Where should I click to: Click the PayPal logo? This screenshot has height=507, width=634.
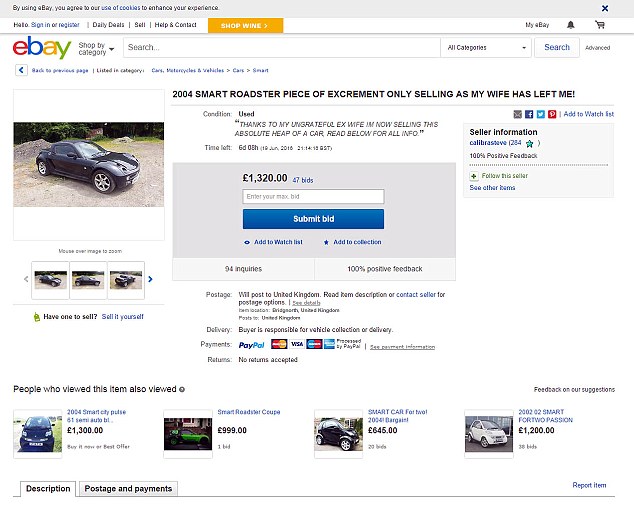[251, 345]
